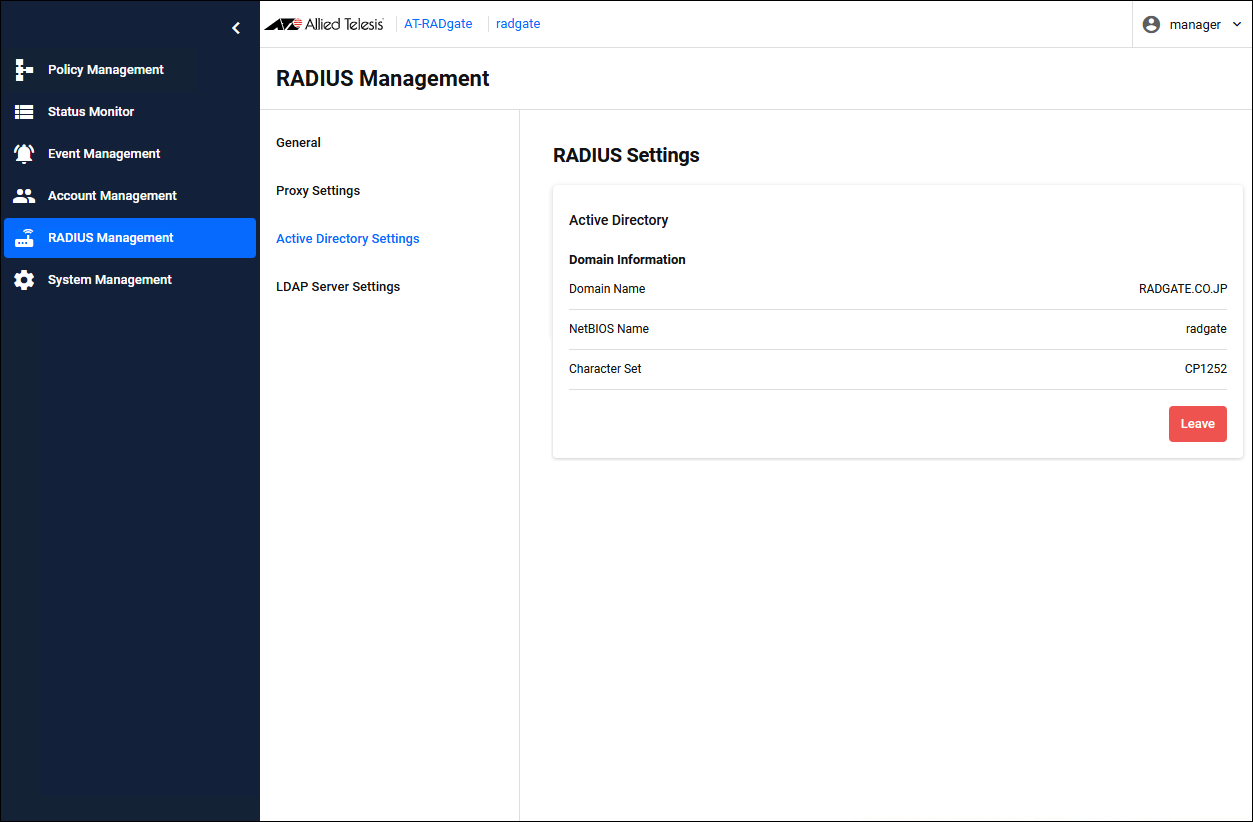This screenshot has height=822, width=1253.
Task: Expand the manager account dropdown arrow
Action: [1237, 24]
